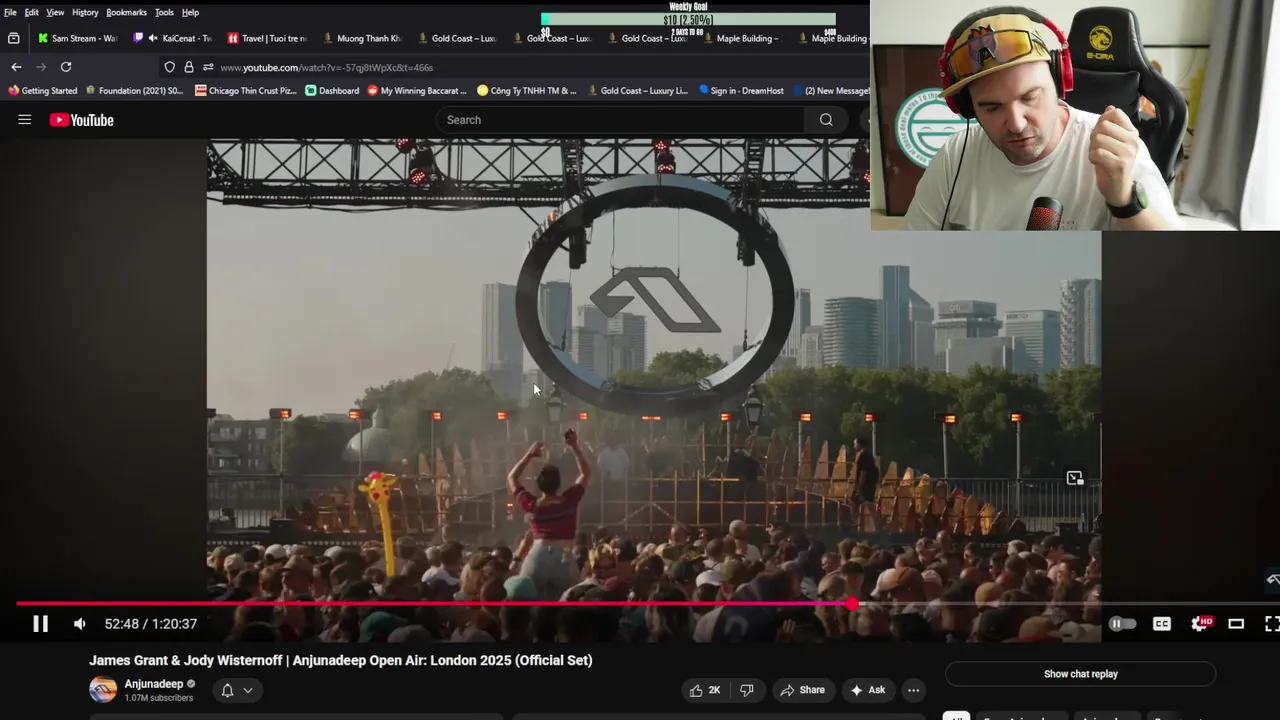Toggle closed captions CC button
This screenshot has width=1280, height=720.
pyautogui.click(x=1162, y=624)
